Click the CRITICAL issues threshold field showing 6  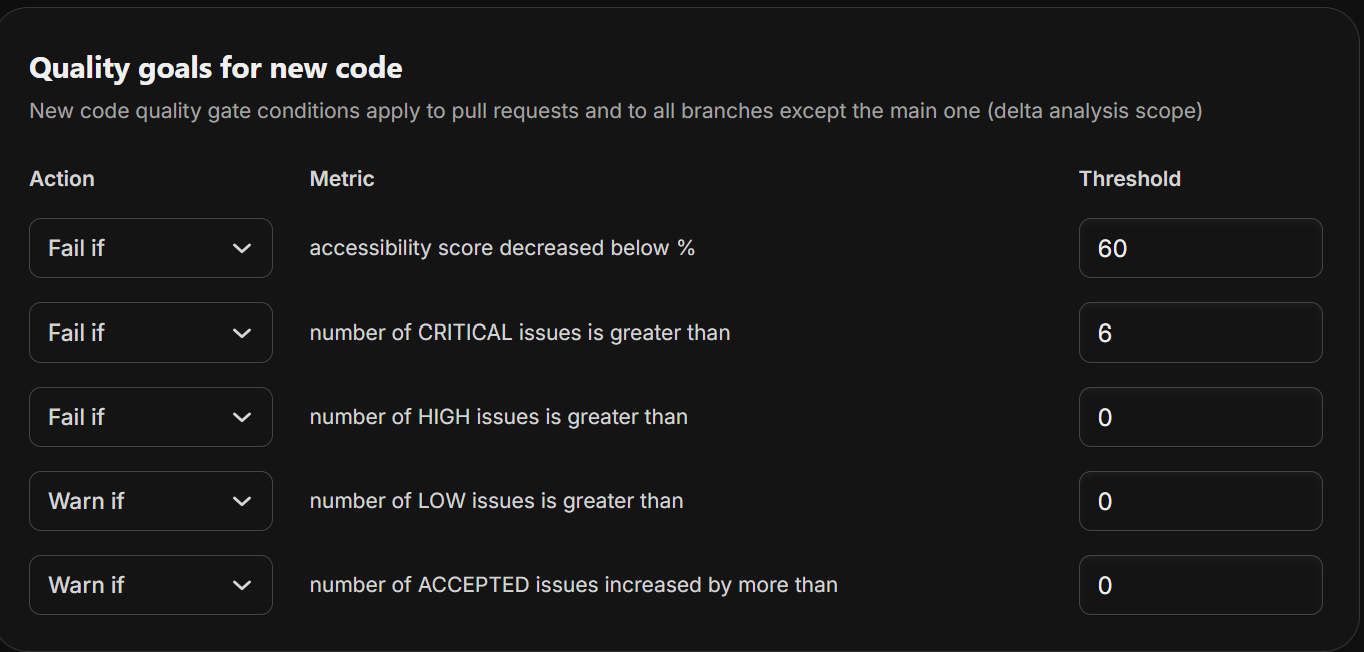[1200, 332]
